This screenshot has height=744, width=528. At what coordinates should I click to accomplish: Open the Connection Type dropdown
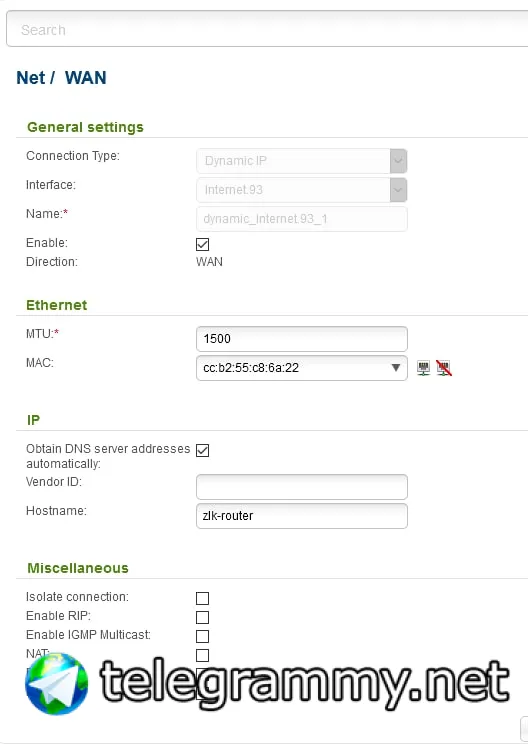click(x=302, y=161)
